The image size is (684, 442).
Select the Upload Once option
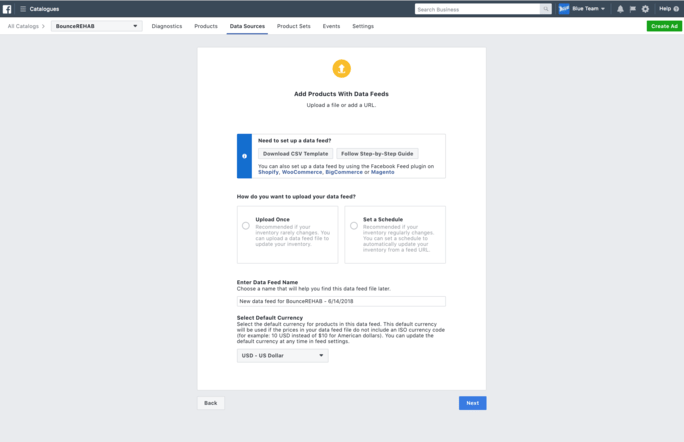pos(246,225)
